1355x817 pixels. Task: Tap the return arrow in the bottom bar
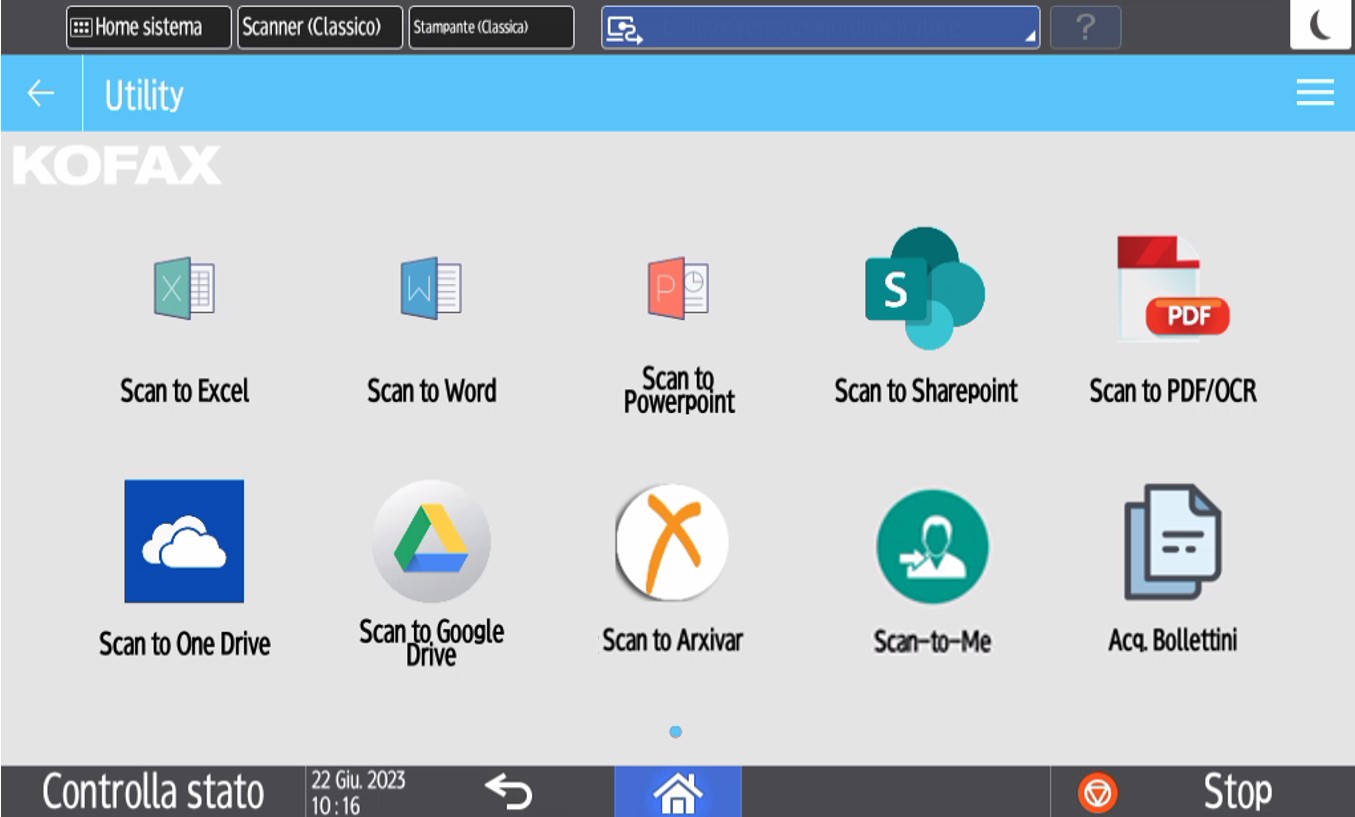[509, 792]
